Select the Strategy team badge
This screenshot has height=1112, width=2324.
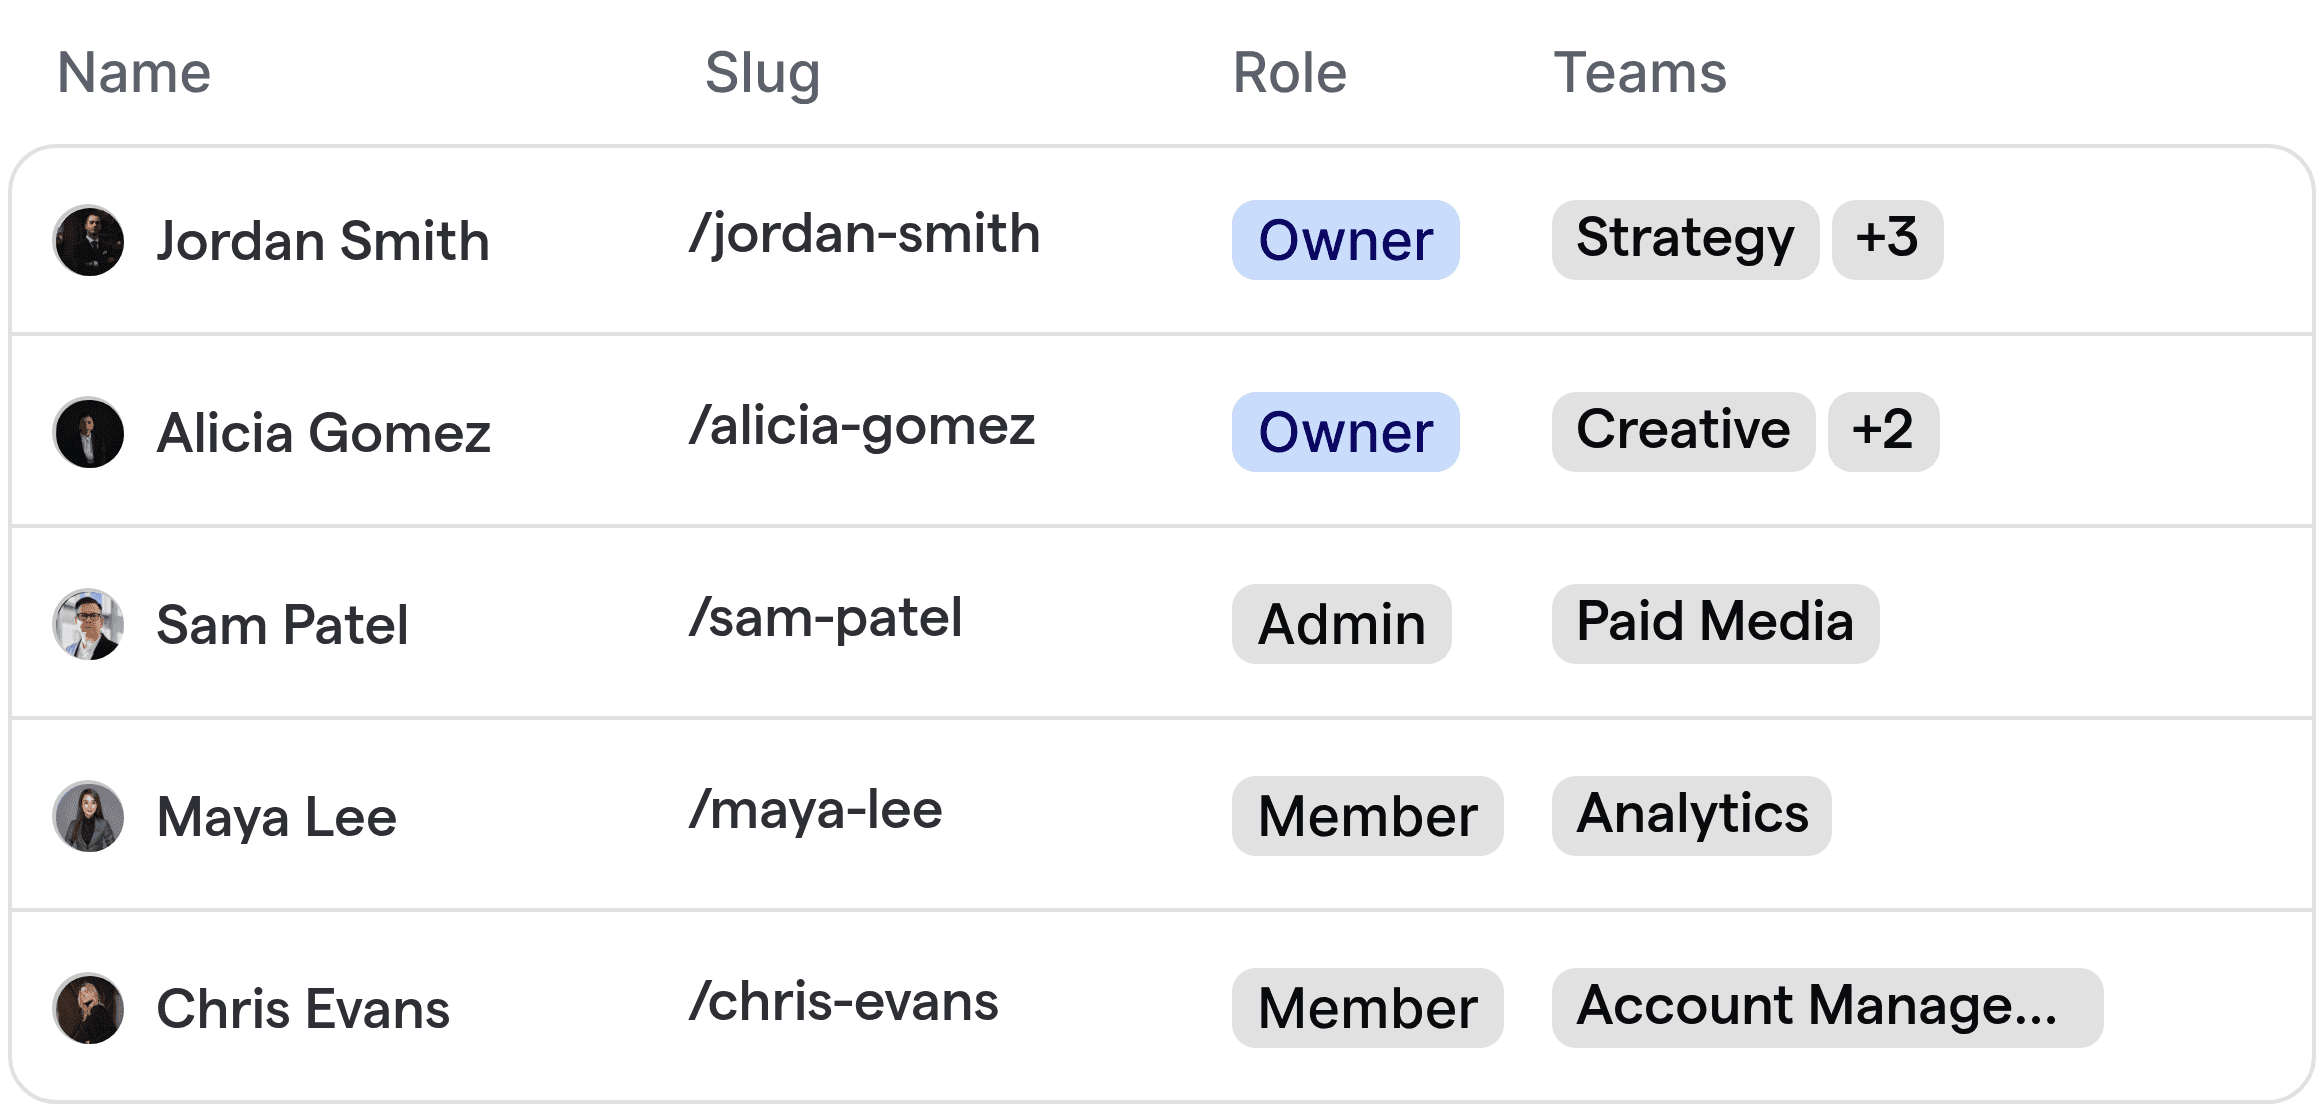1684,239
